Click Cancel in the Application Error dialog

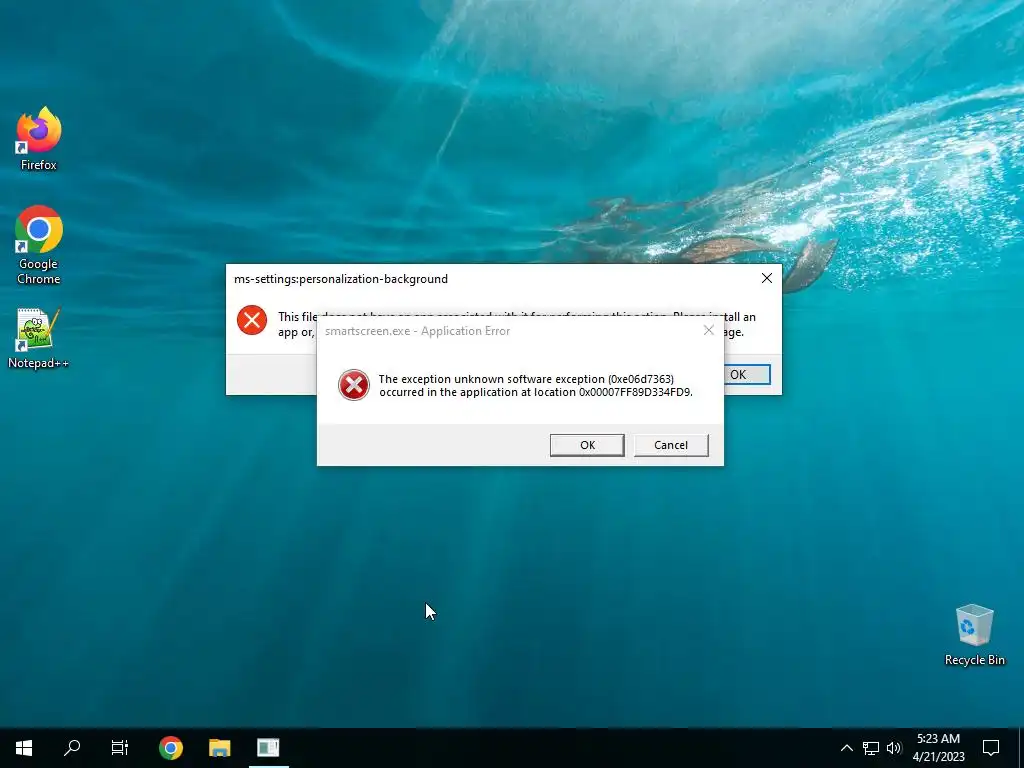click(x=671, y=445)
